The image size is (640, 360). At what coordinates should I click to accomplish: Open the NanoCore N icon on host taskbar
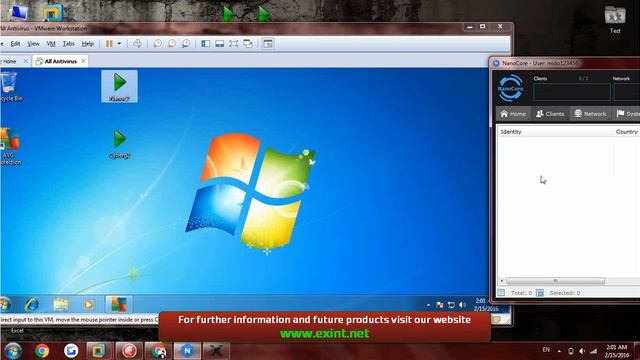(187, 351)
